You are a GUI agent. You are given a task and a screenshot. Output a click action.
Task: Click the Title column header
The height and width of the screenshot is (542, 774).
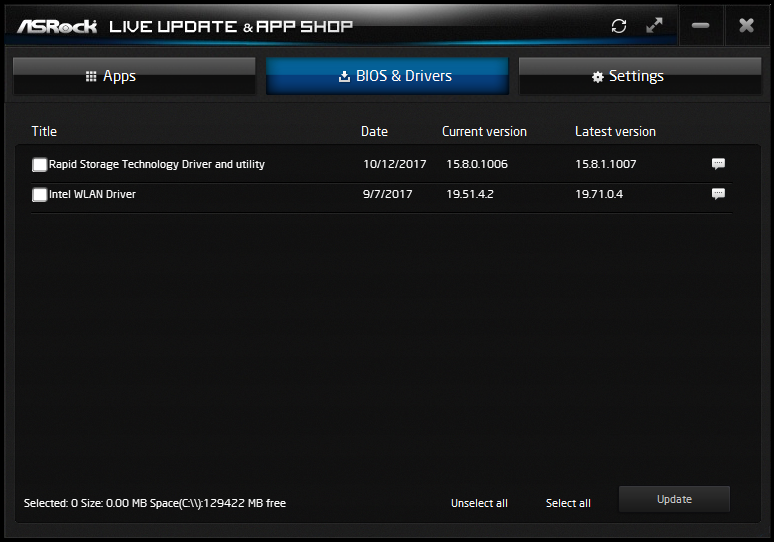[44, 131]
